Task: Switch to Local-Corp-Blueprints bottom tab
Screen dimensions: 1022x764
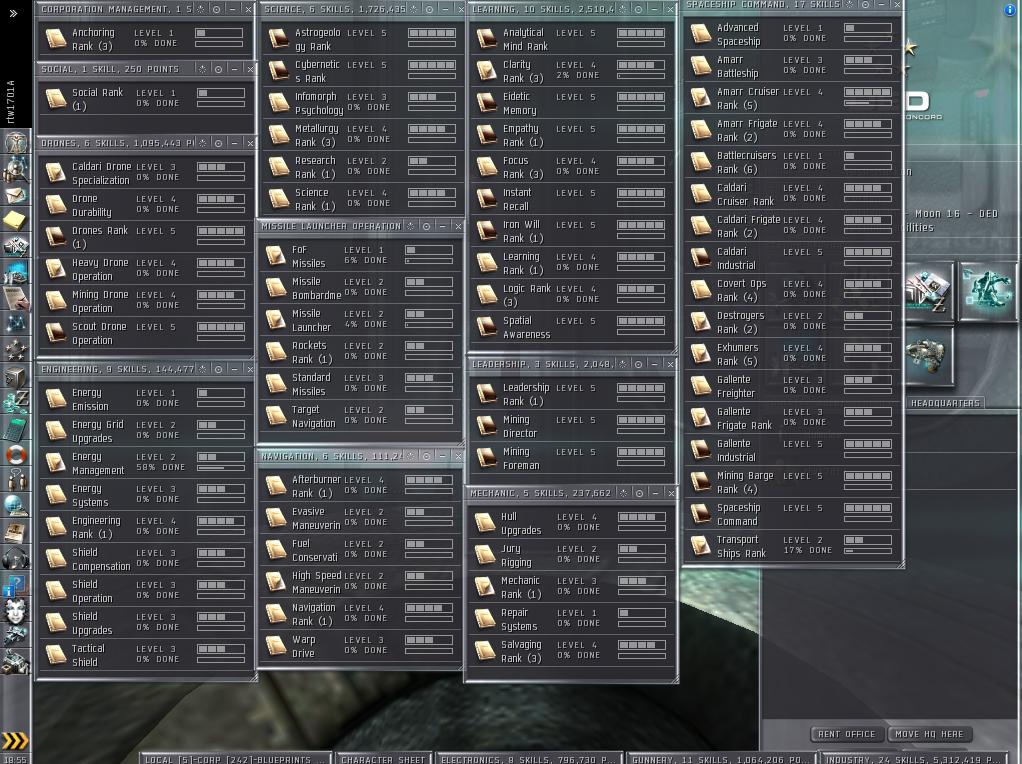Action: coord(234,759)
